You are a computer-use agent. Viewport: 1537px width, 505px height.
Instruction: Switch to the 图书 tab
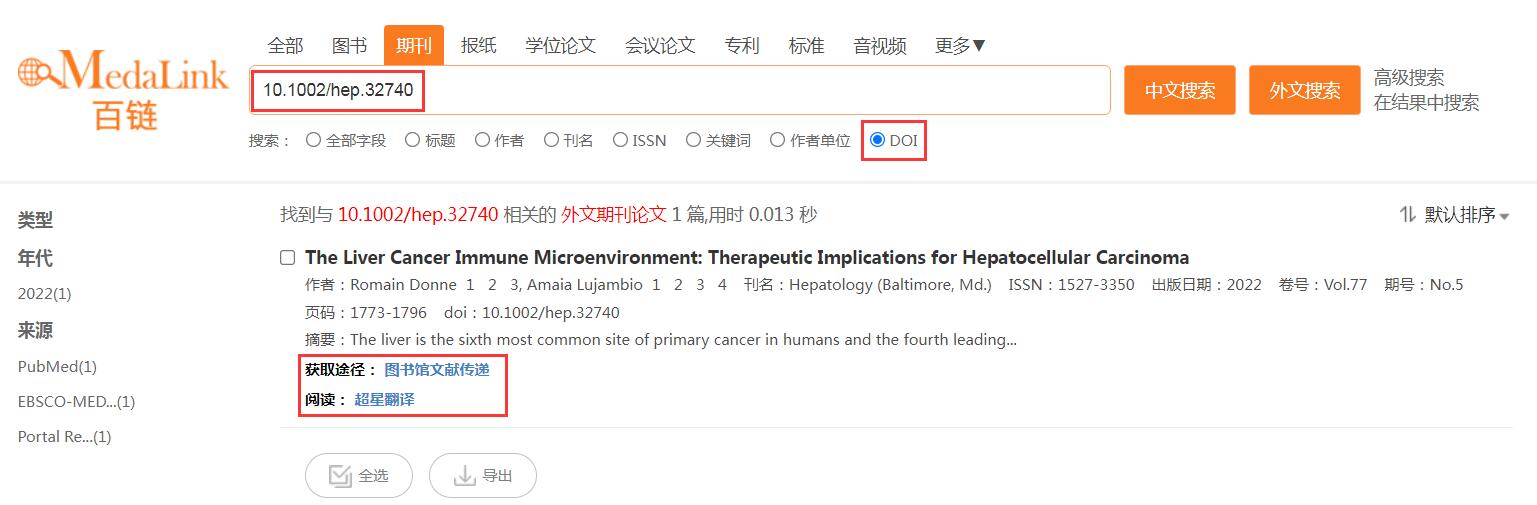click(x=349, y=45)
